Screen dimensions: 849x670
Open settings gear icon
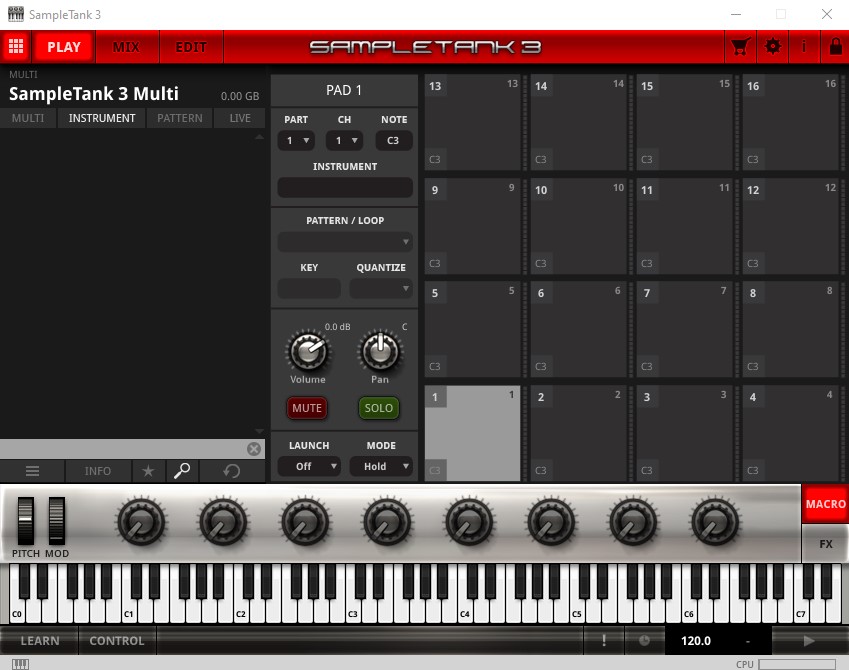click(x=773, y=47)
